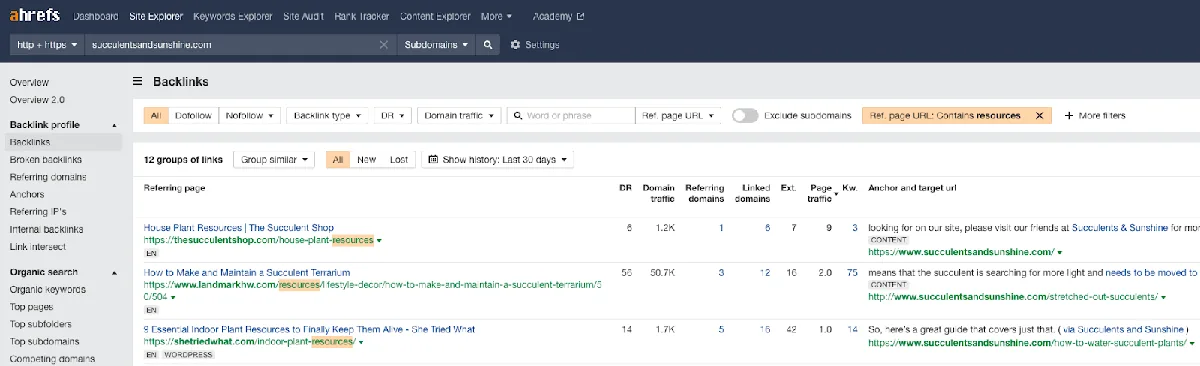The height and width of the screenshot is (366, 1200).
Task: Click the Word or phrase search field
Action: tap(571, 116)
